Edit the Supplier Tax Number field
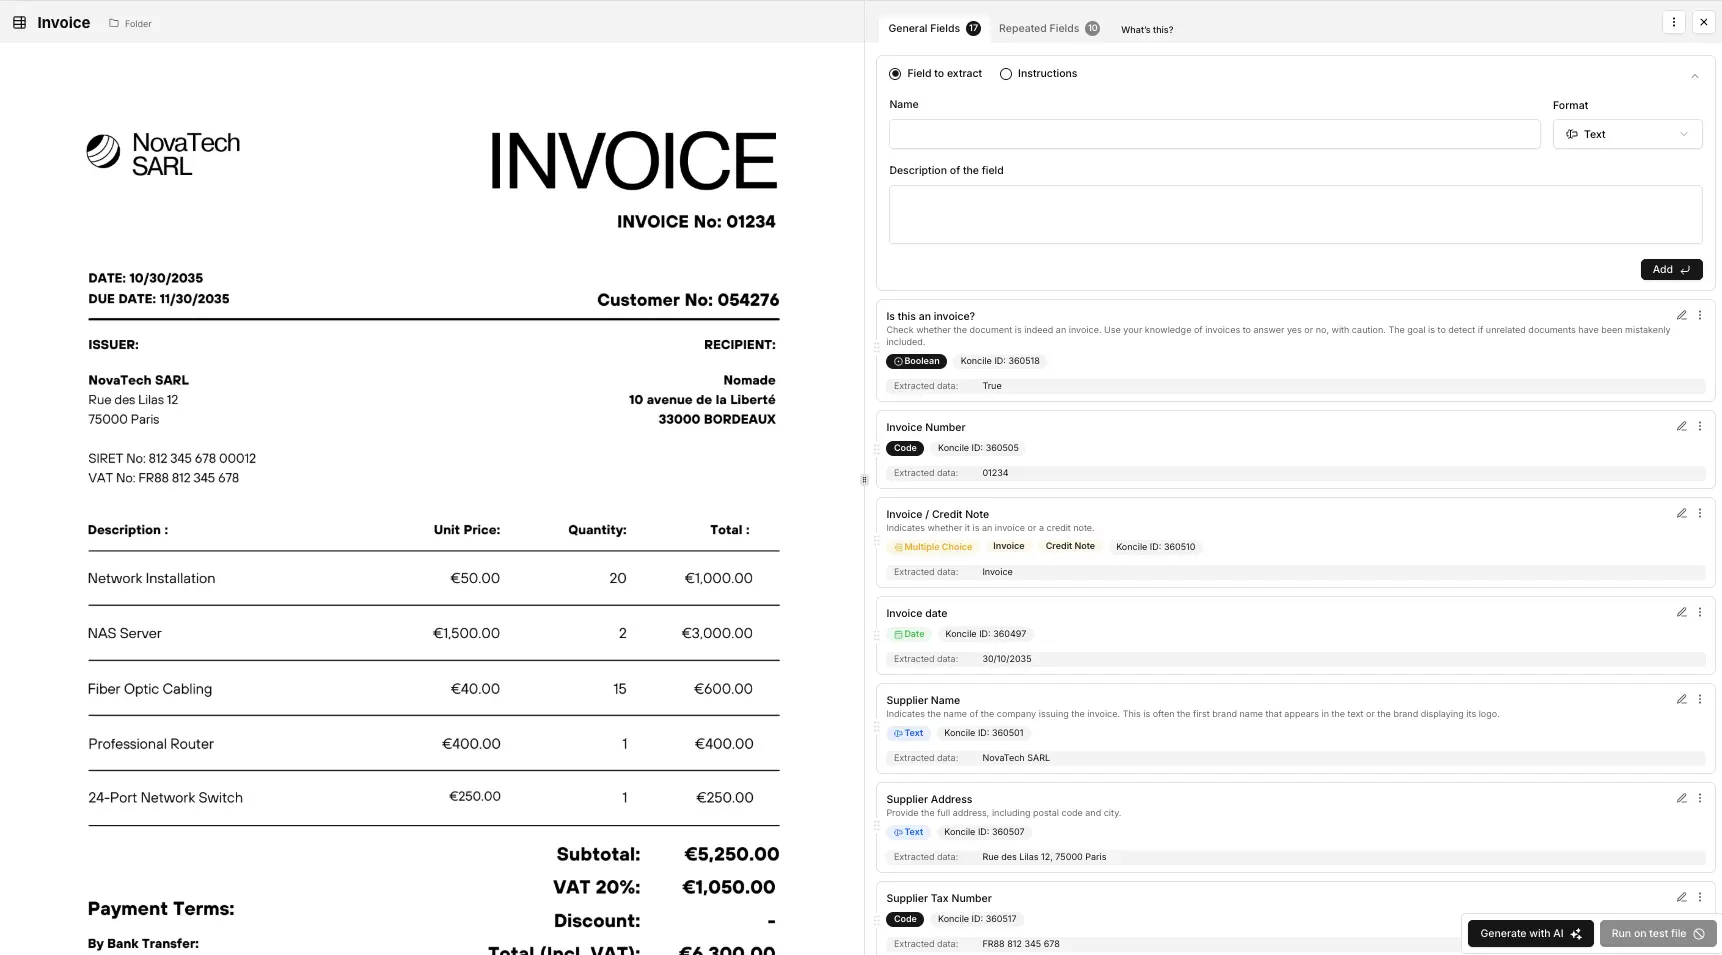The width and height of the screenshot is (1722, 955). click(1682, 897)
